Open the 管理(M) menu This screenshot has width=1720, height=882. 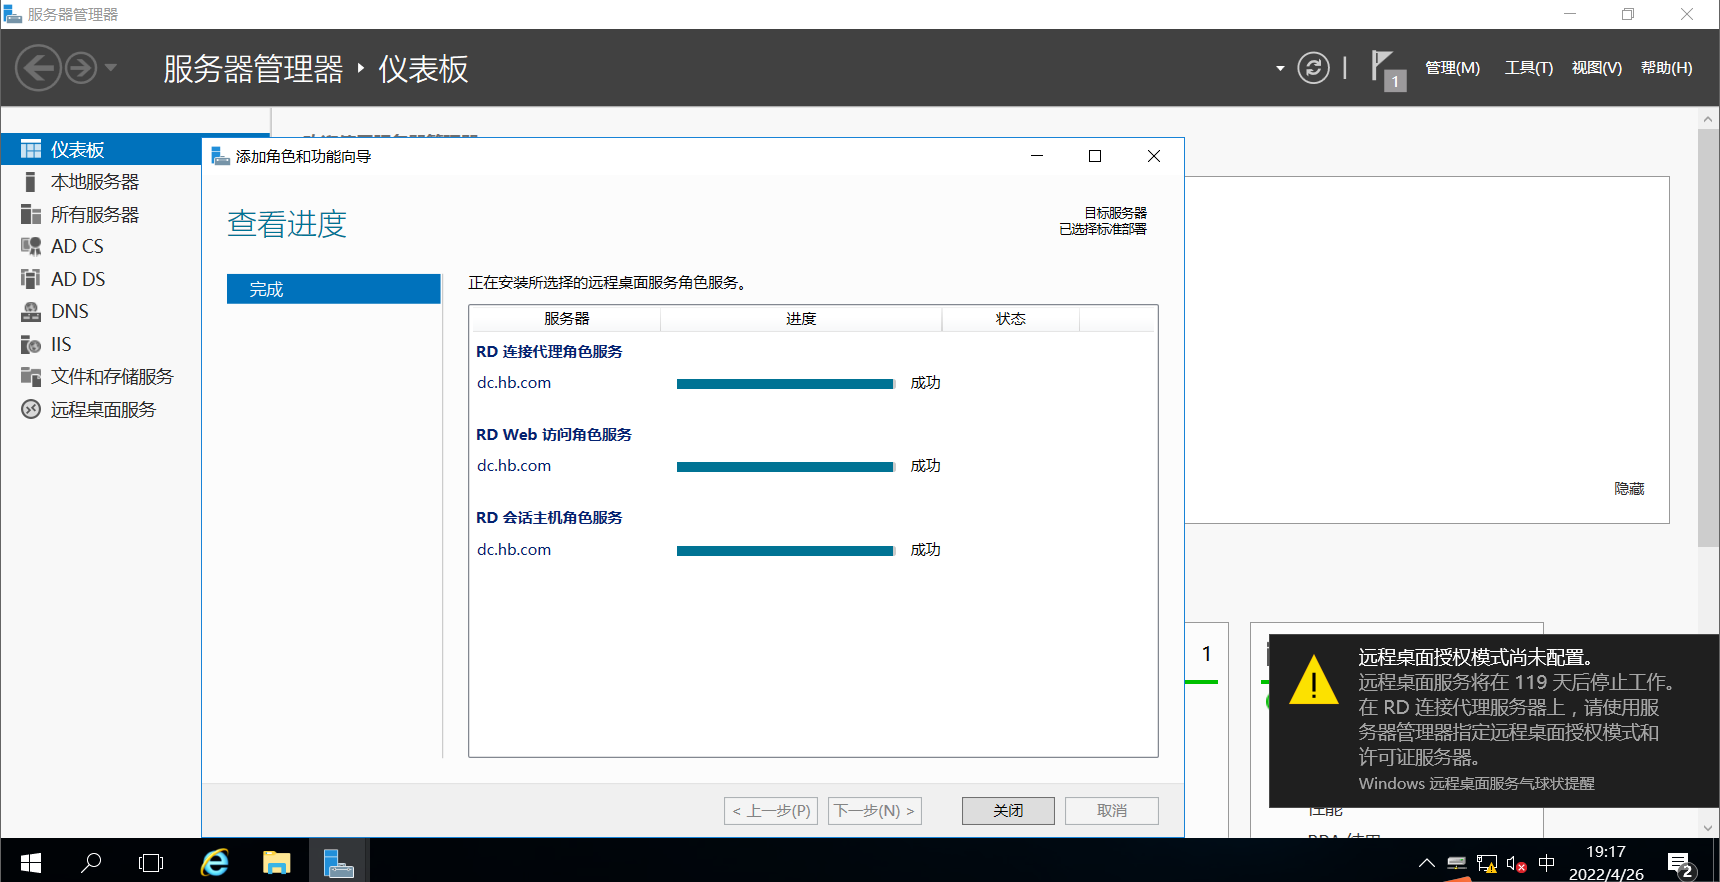(1452, 68)
